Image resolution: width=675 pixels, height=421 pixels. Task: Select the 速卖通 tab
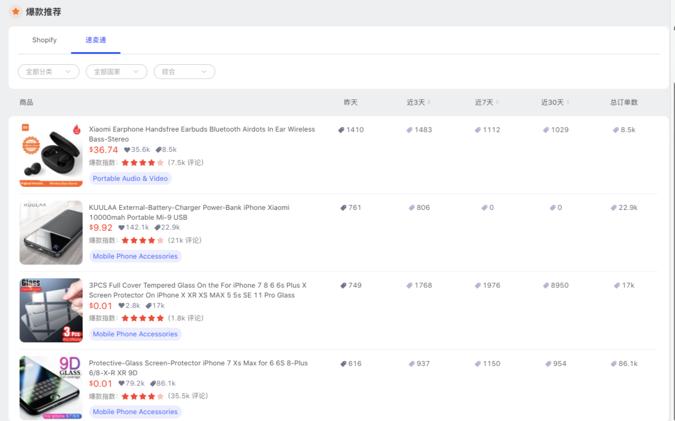(96, 40)
